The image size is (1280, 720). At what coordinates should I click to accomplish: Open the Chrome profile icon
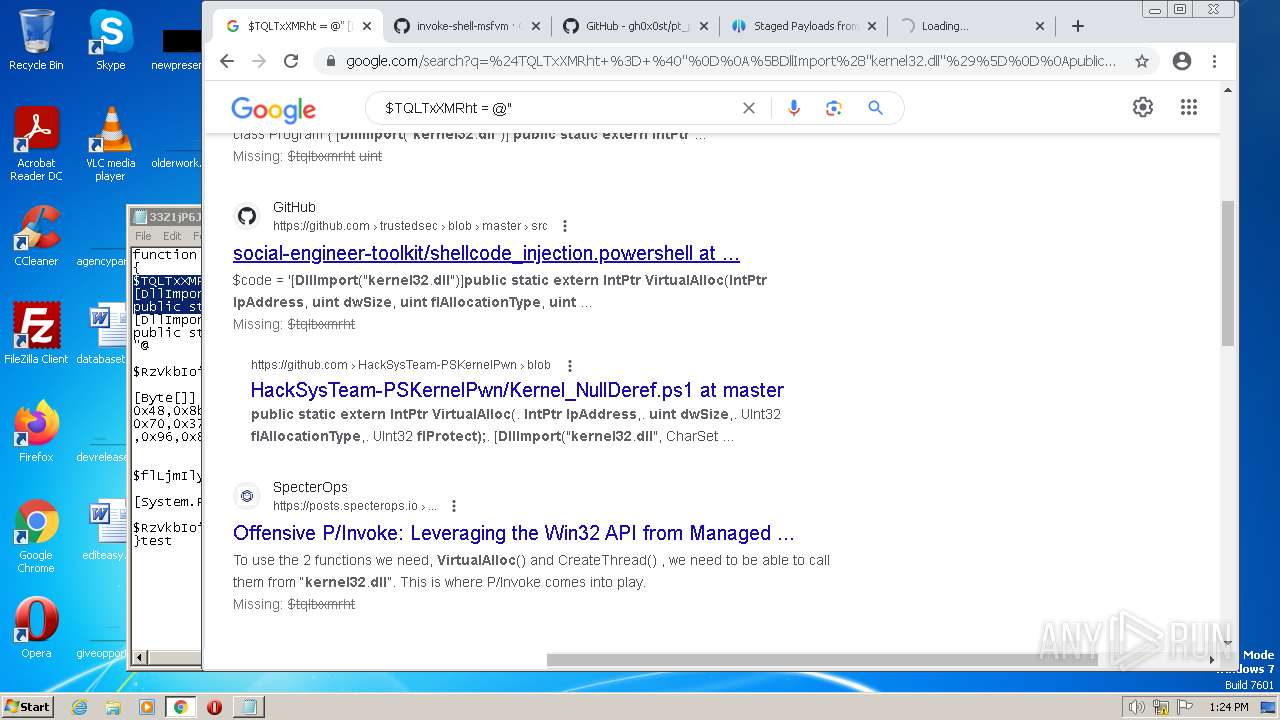point(1182,61)
